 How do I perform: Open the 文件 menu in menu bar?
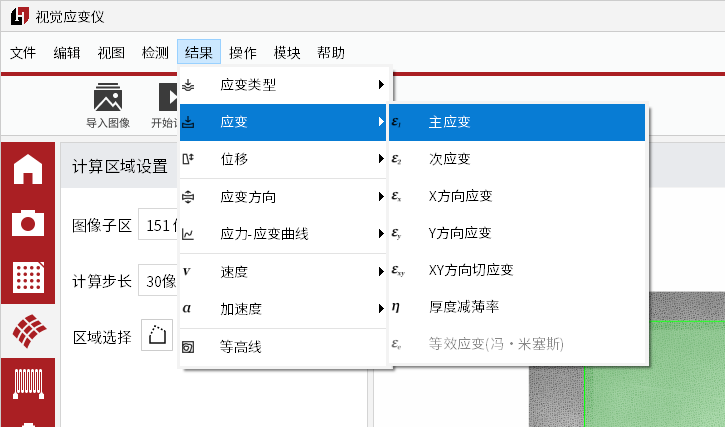click(x=23, y=53)
